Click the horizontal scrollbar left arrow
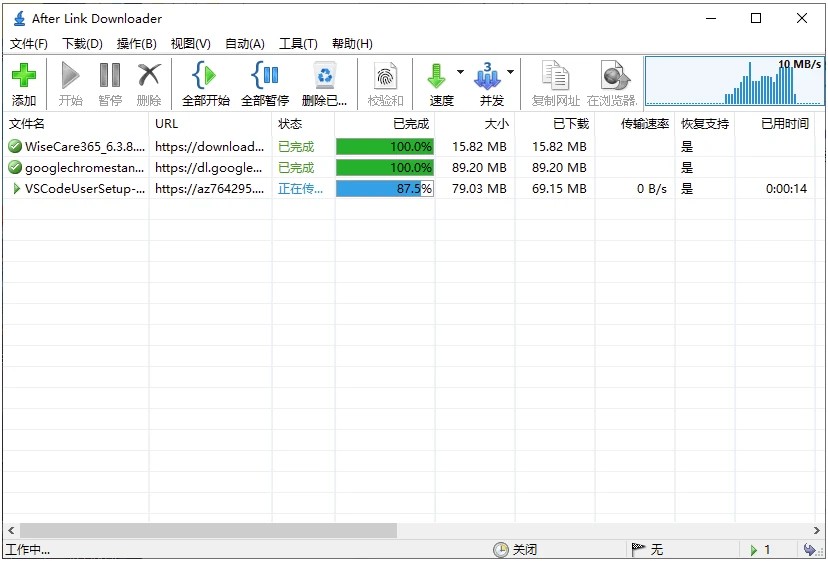 (x=11, y=530)
